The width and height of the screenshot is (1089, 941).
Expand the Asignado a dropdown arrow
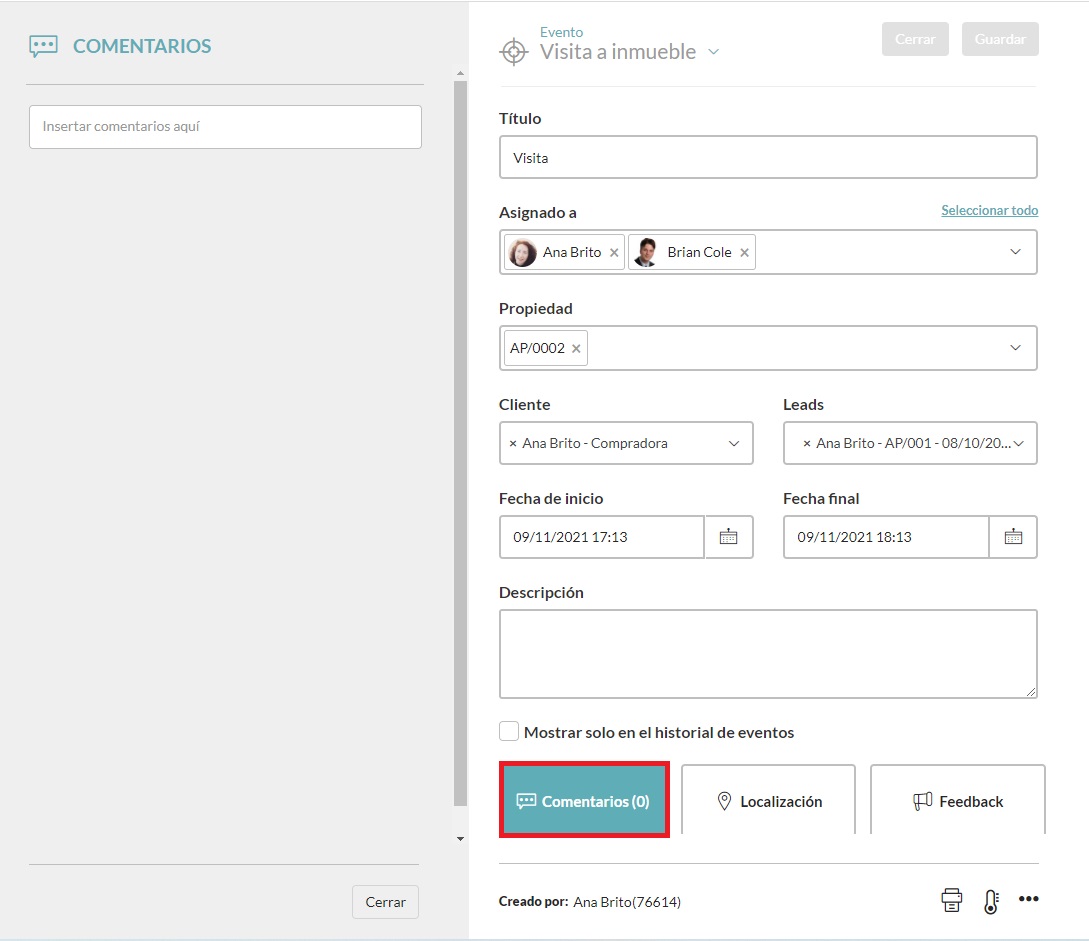pyautogui.click(x=1015, y=251)
